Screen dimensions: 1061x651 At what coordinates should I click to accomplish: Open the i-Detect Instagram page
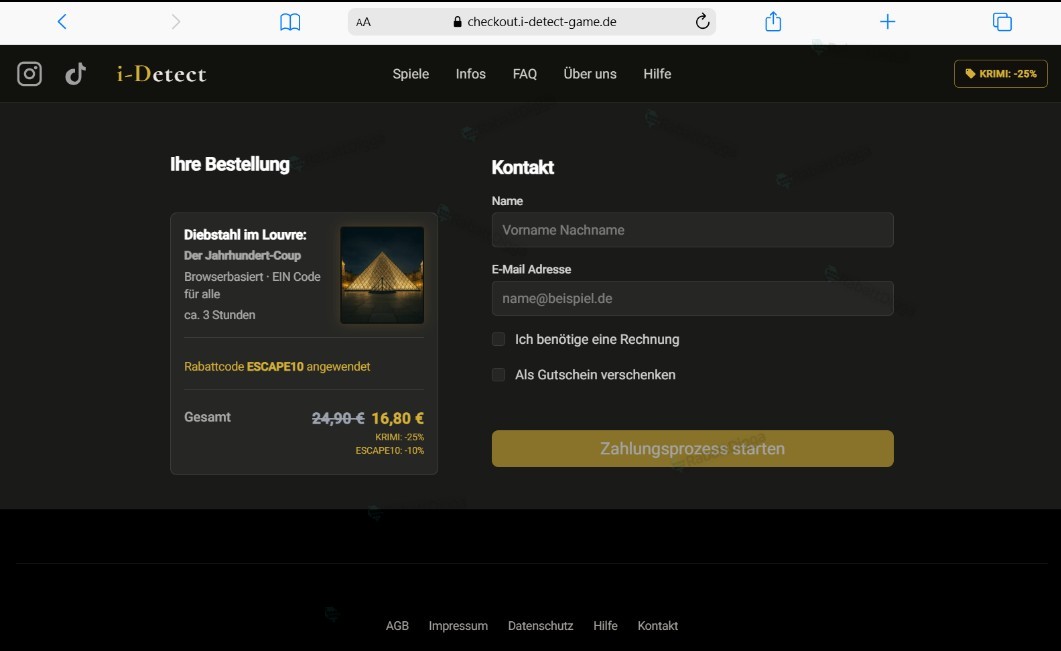pyautogui.click(x=29, y=74)
